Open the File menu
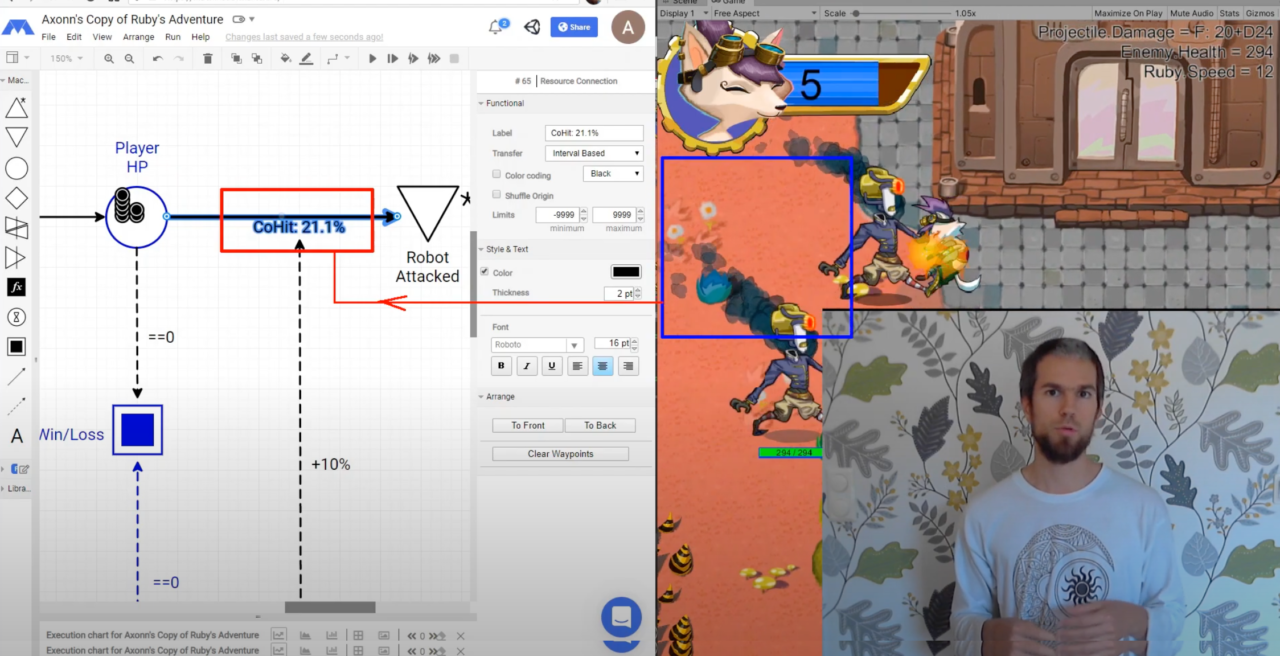 pyautogui.click(x=49, y=37)
